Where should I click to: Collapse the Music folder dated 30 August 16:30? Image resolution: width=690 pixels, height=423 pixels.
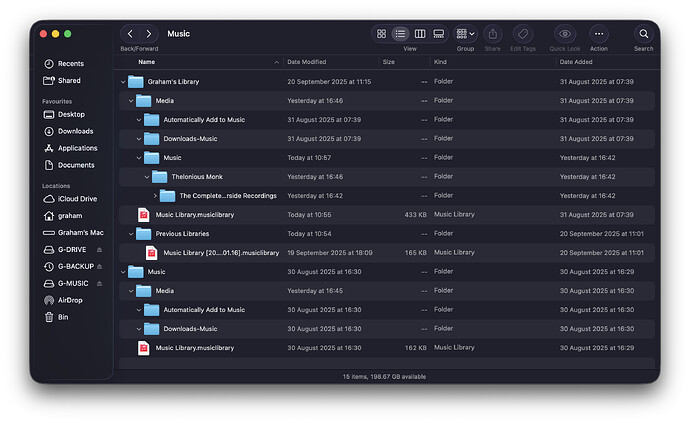click(x=123, y=272)
